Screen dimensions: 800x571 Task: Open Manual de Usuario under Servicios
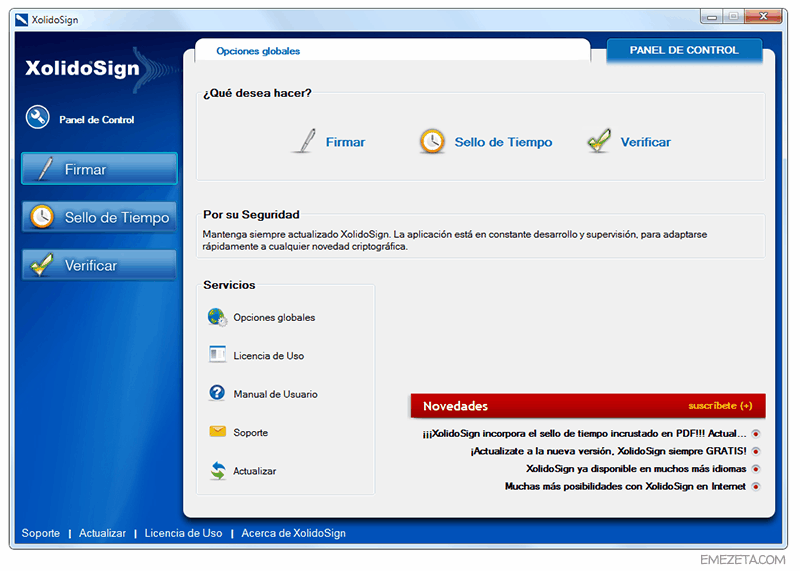[x=275, y=394]
